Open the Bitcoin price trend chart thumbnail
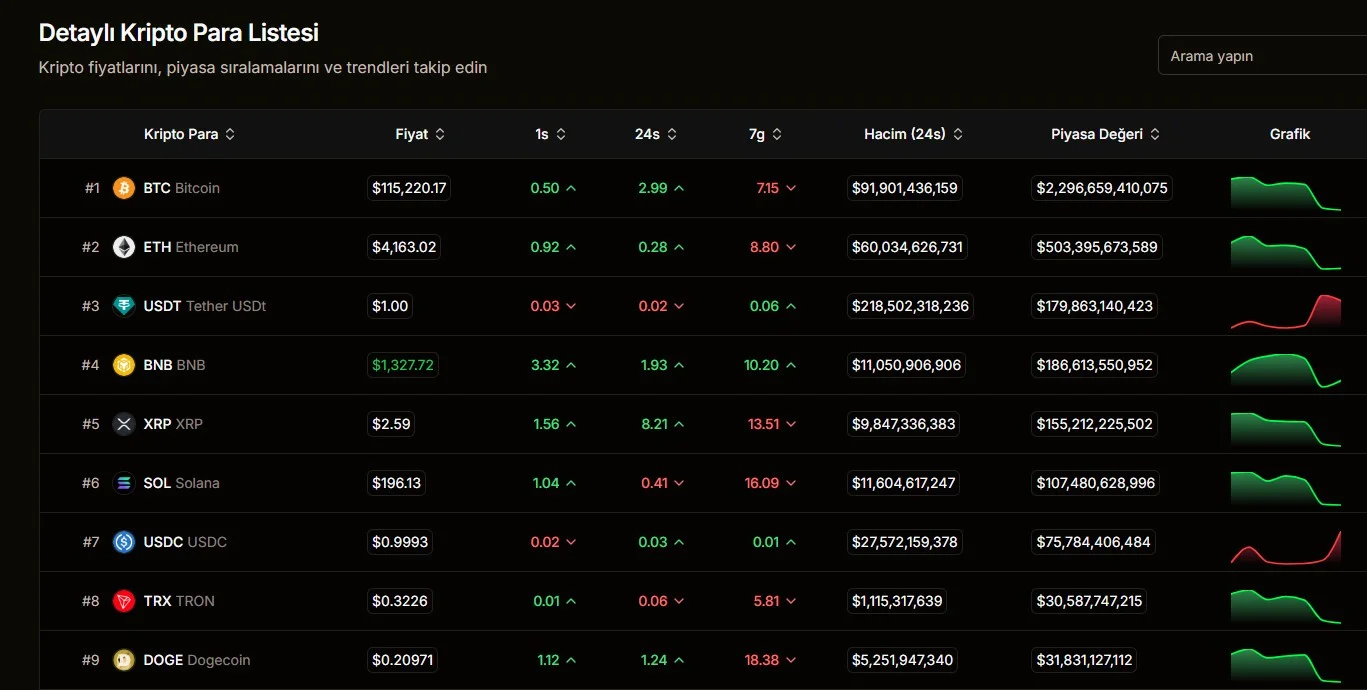 [x=1285, y=193]
